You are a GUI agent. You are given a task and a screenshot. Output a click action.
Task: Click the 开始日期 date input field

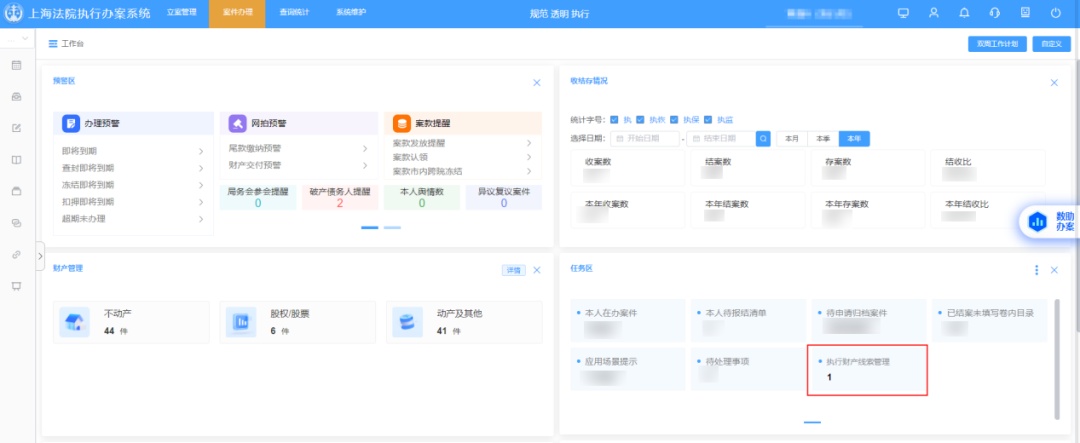646,138
